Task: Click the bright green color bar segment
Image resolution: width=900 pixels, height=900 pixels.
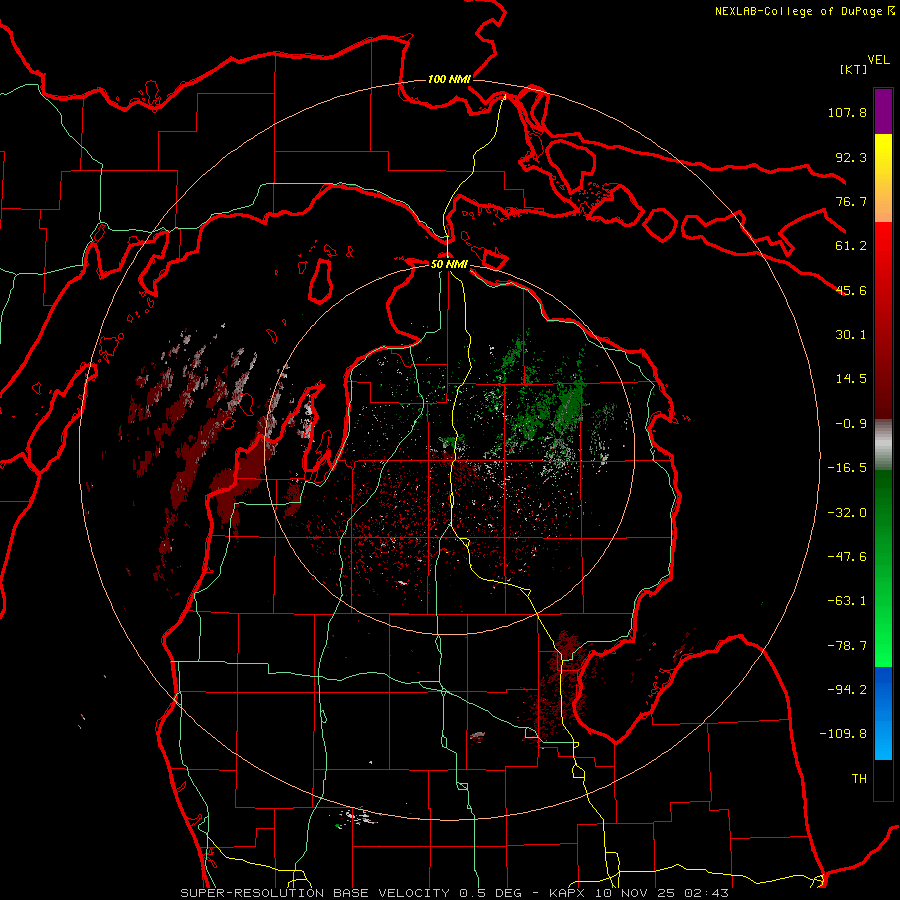Action: click(883, 568)
